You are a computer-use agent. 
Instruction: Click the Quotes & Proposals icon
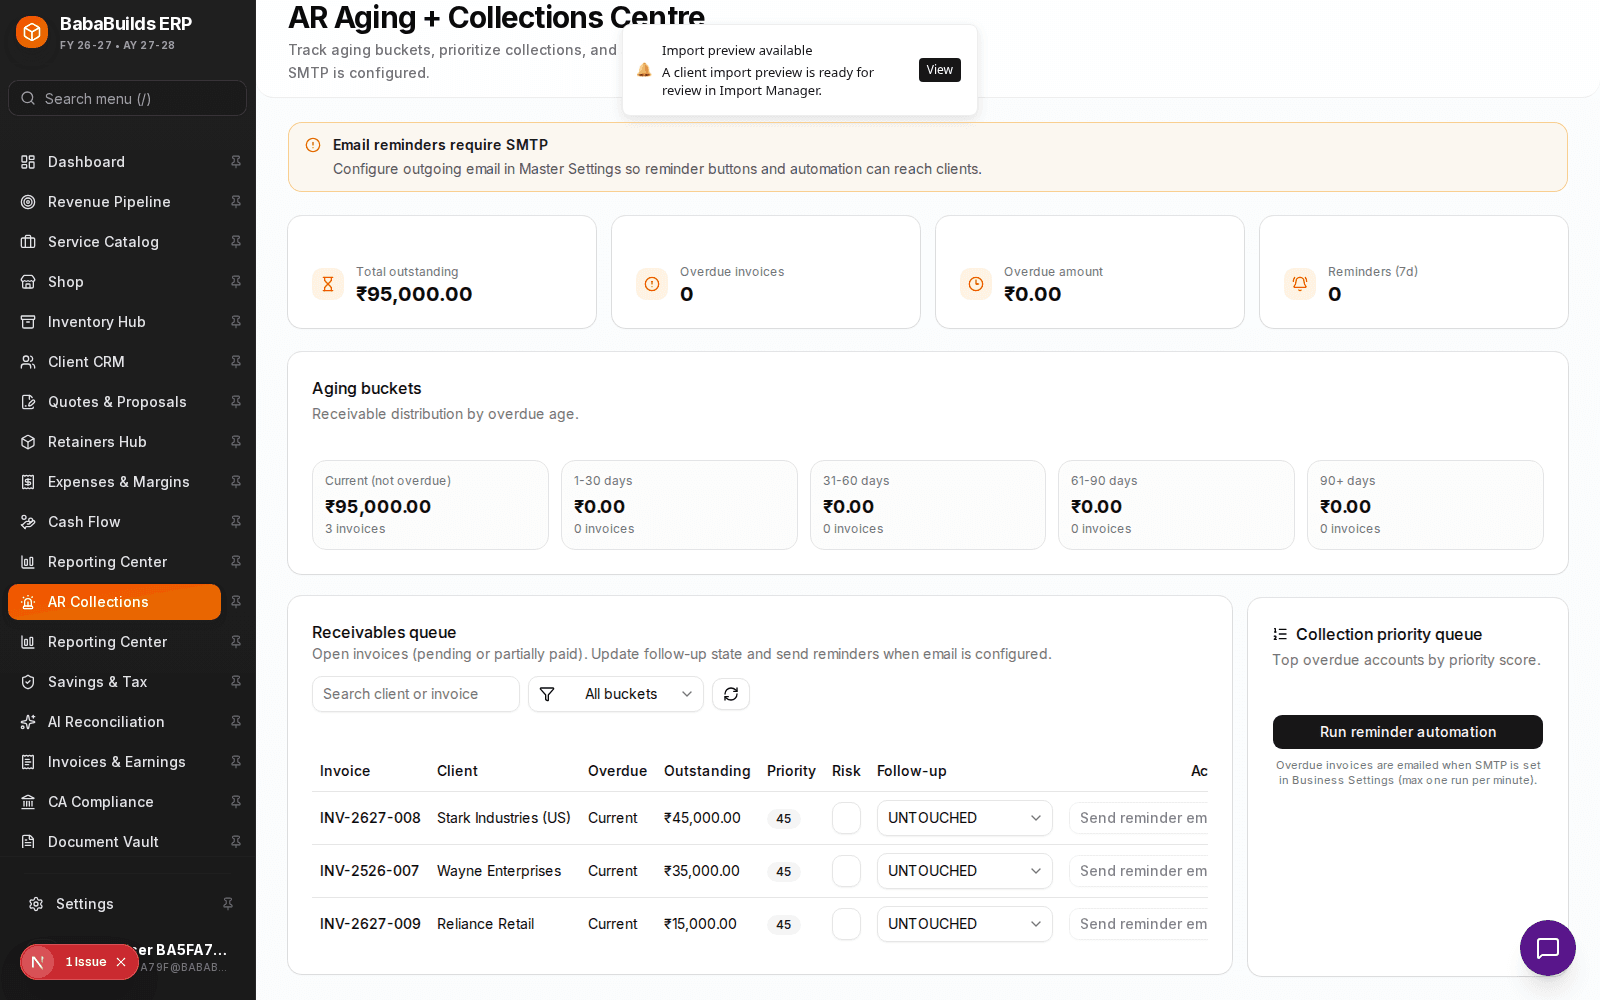(28, 402)
